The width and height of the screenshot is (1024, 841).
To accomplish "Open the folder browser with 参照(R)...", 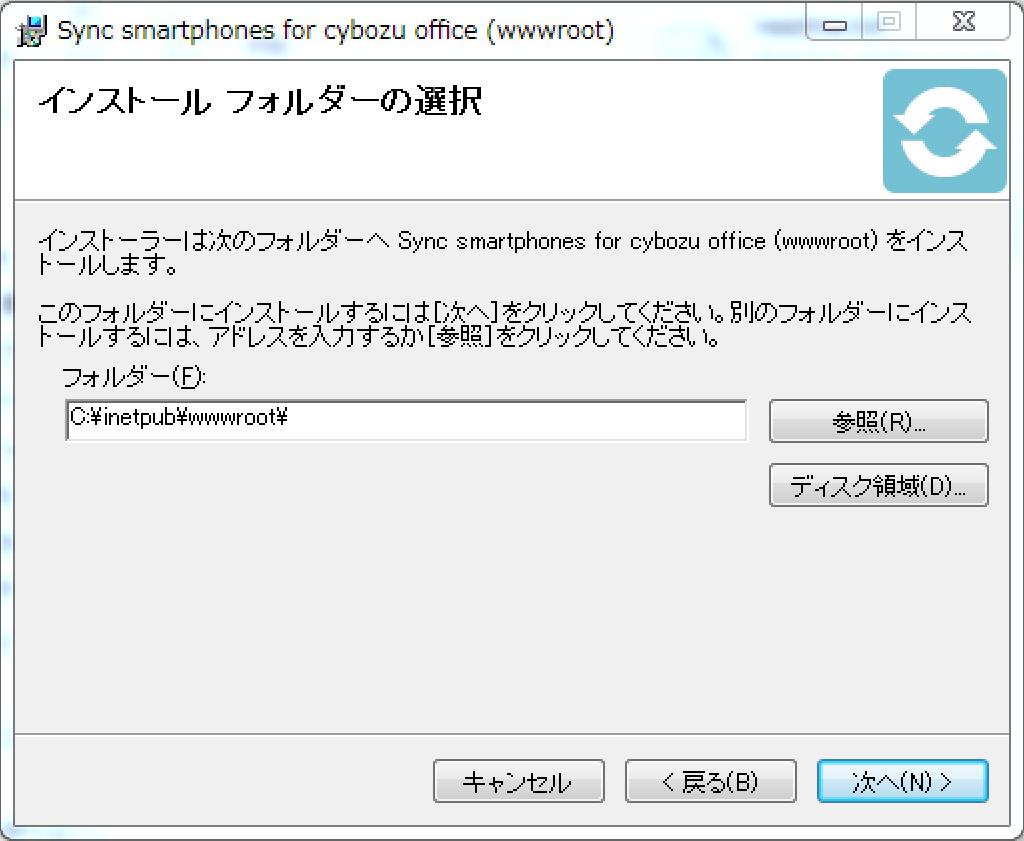I will click(x=878, y=421).
